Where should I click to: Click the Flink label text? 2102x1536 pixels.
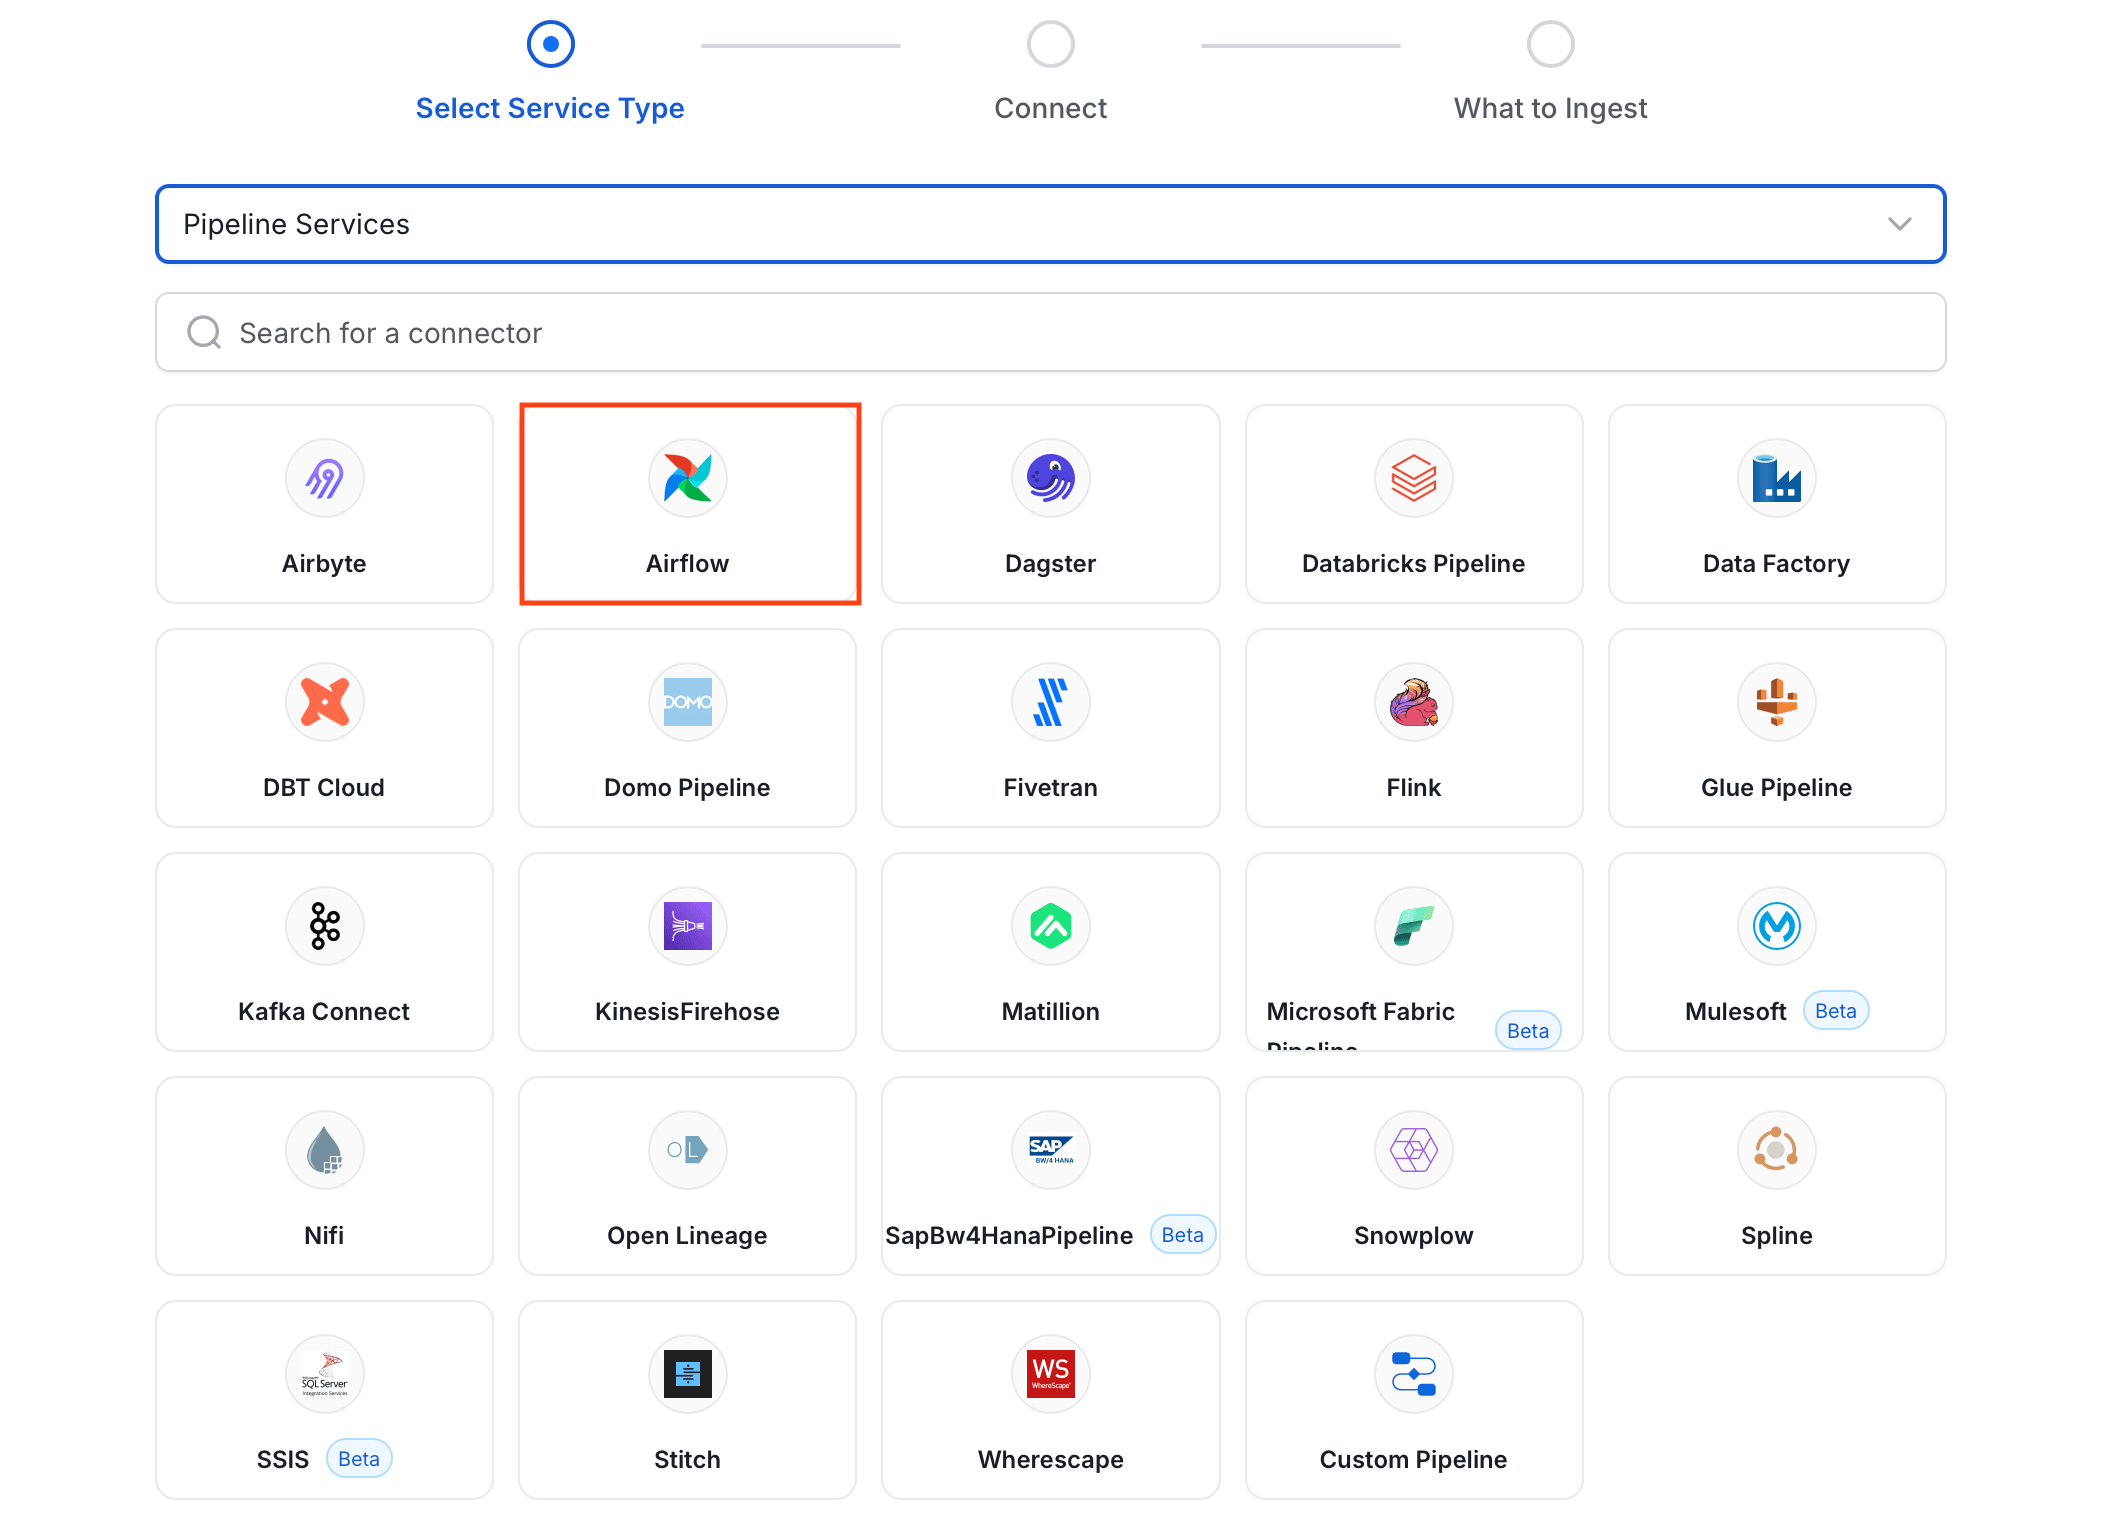tap(1414, 788)
